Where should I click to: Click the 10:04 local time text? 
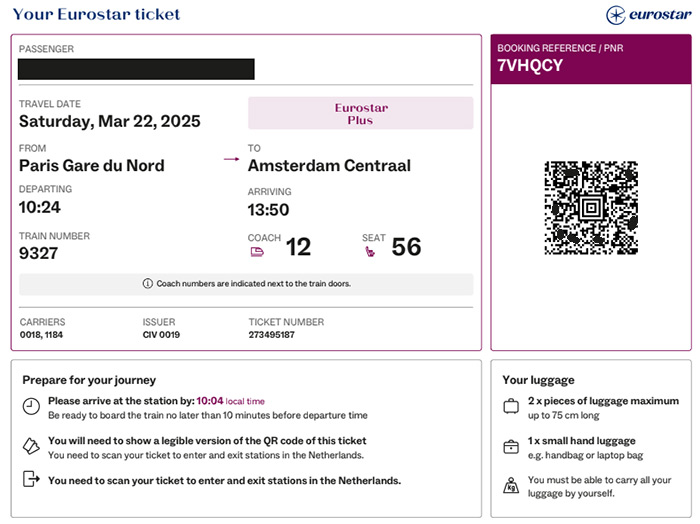230,401
